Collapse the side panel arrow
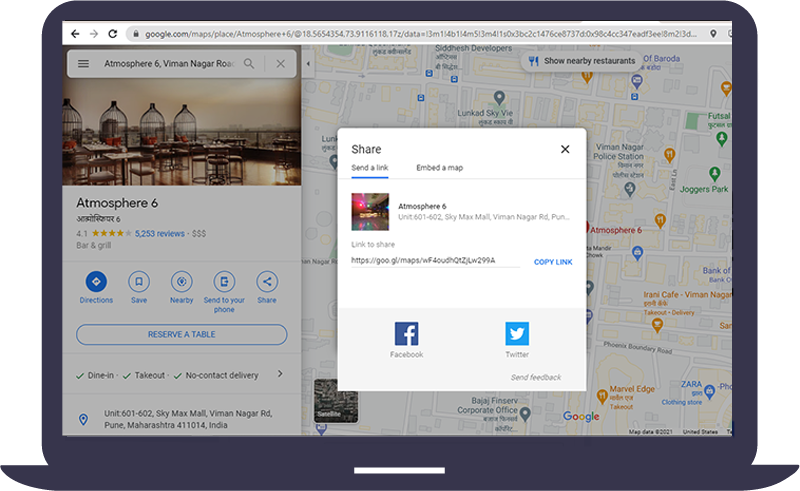 tap(308, 64)
